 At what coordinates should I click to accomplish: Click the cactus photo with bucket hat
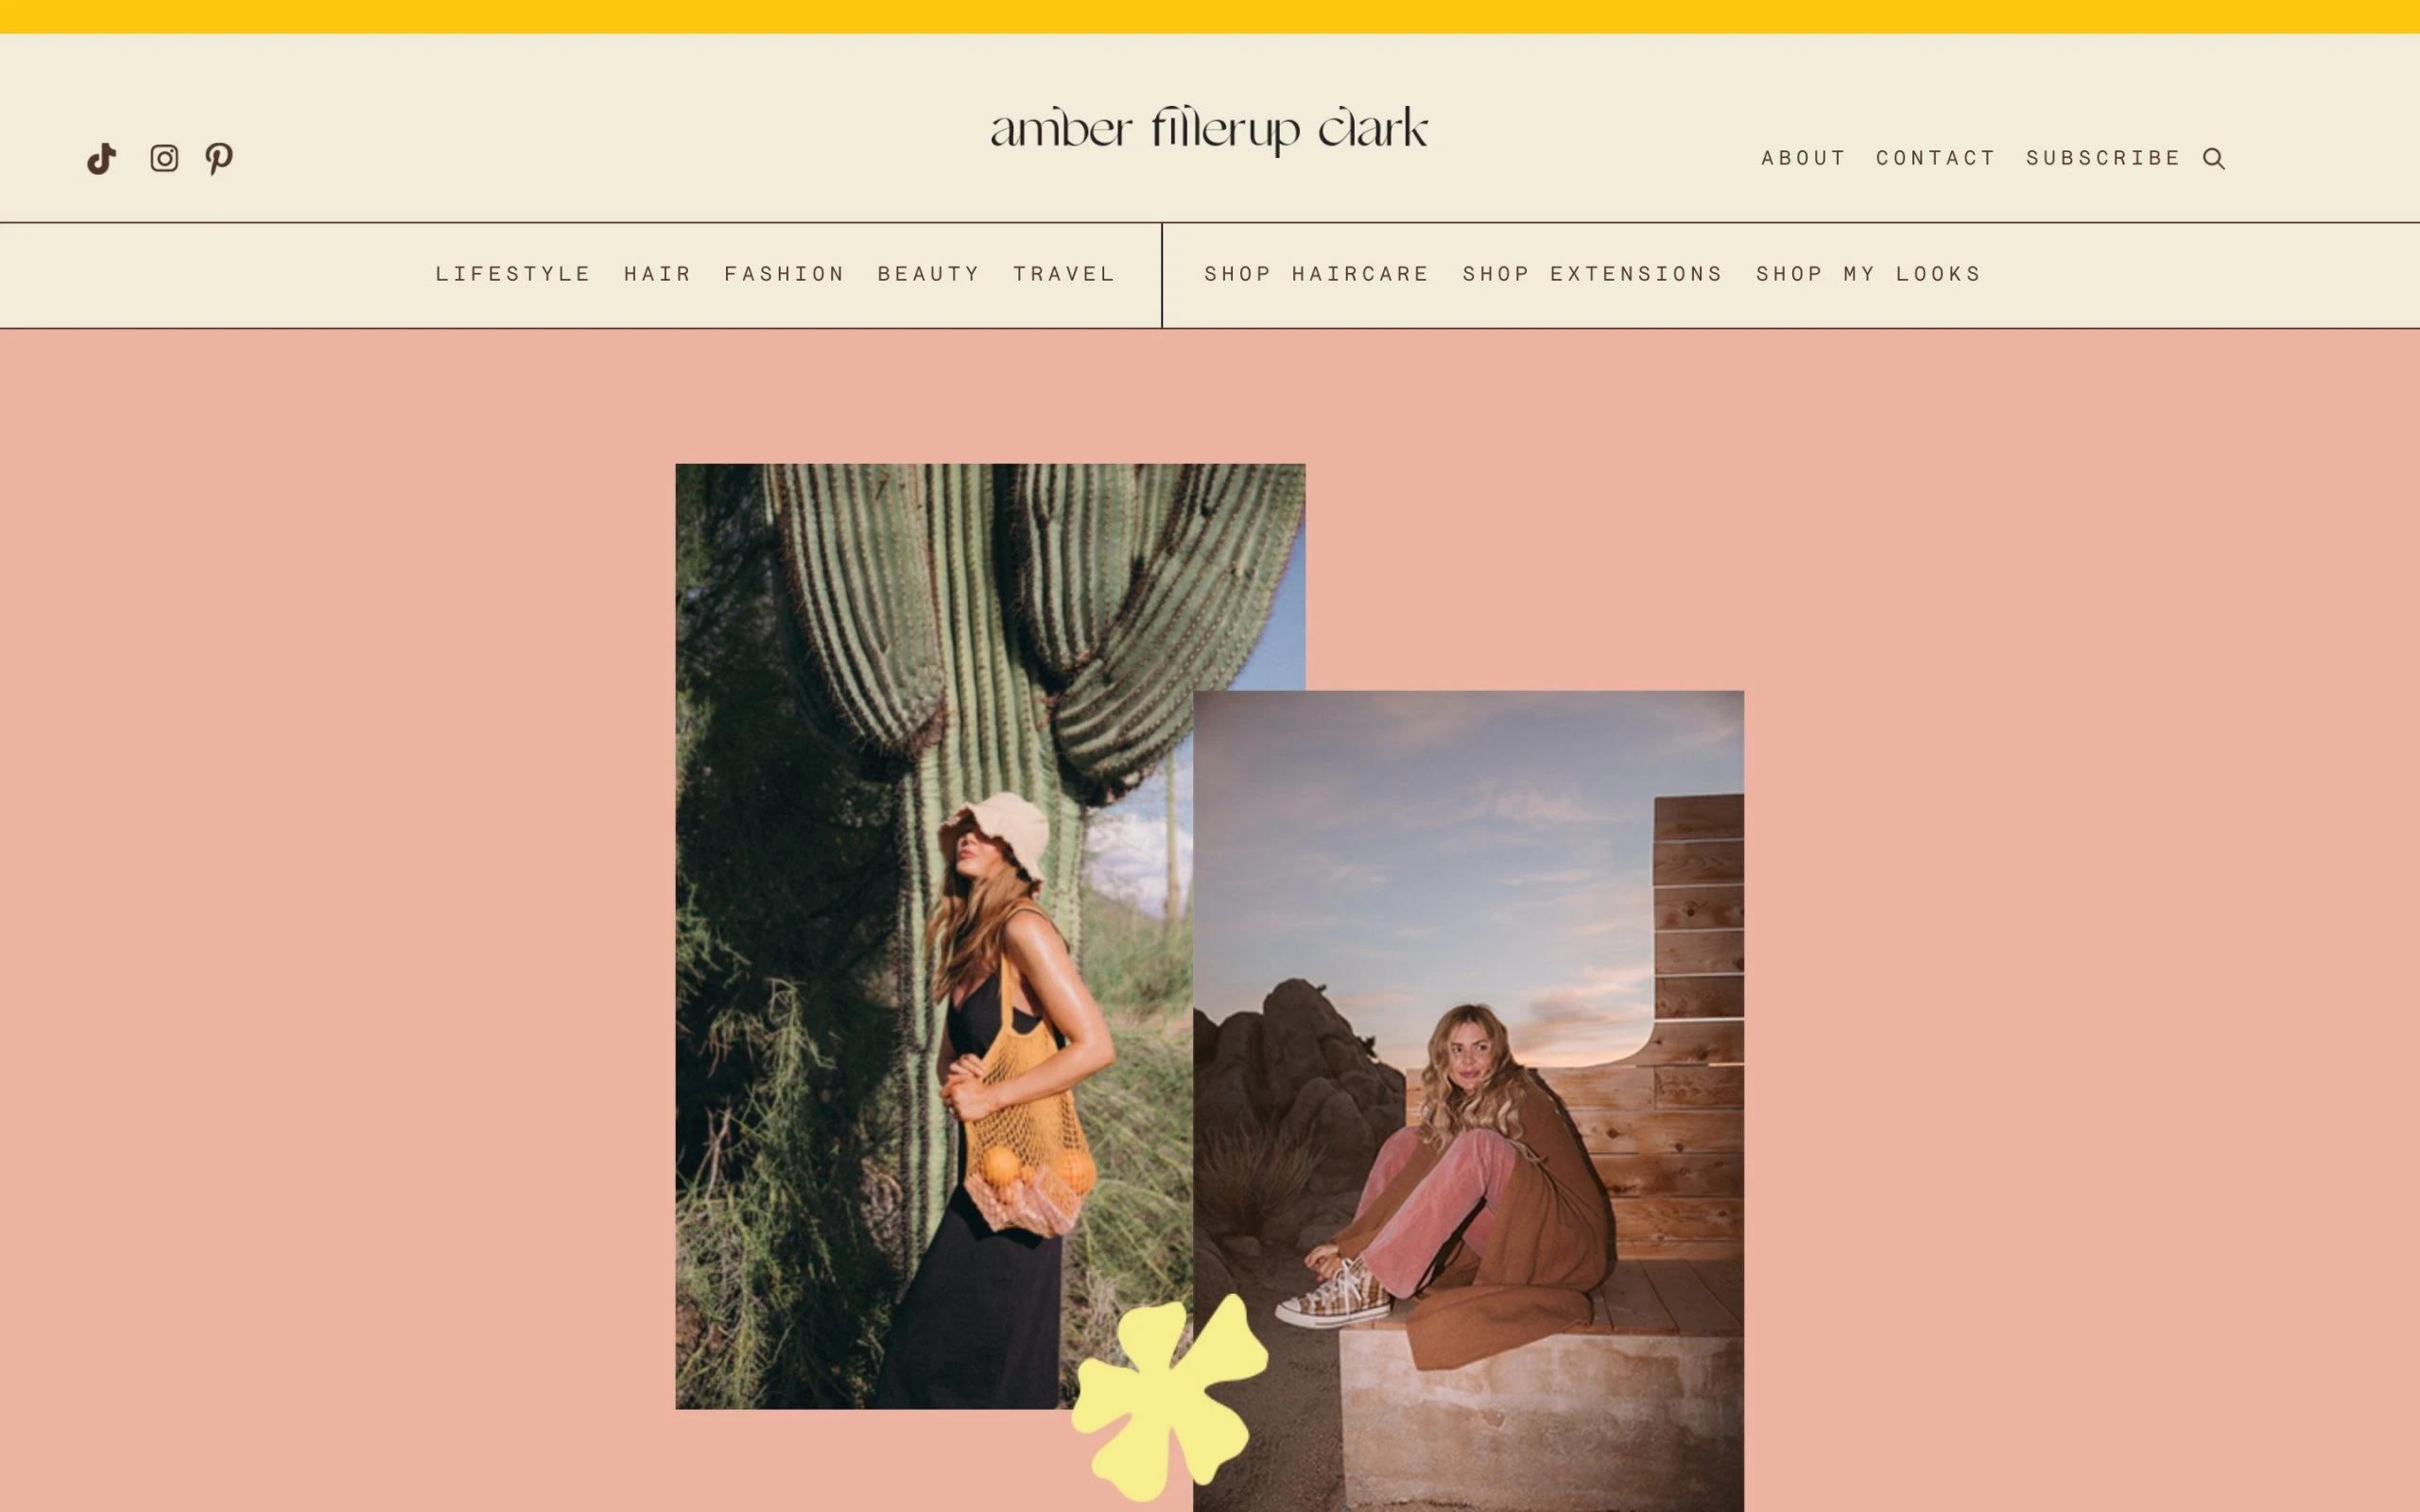934,936
